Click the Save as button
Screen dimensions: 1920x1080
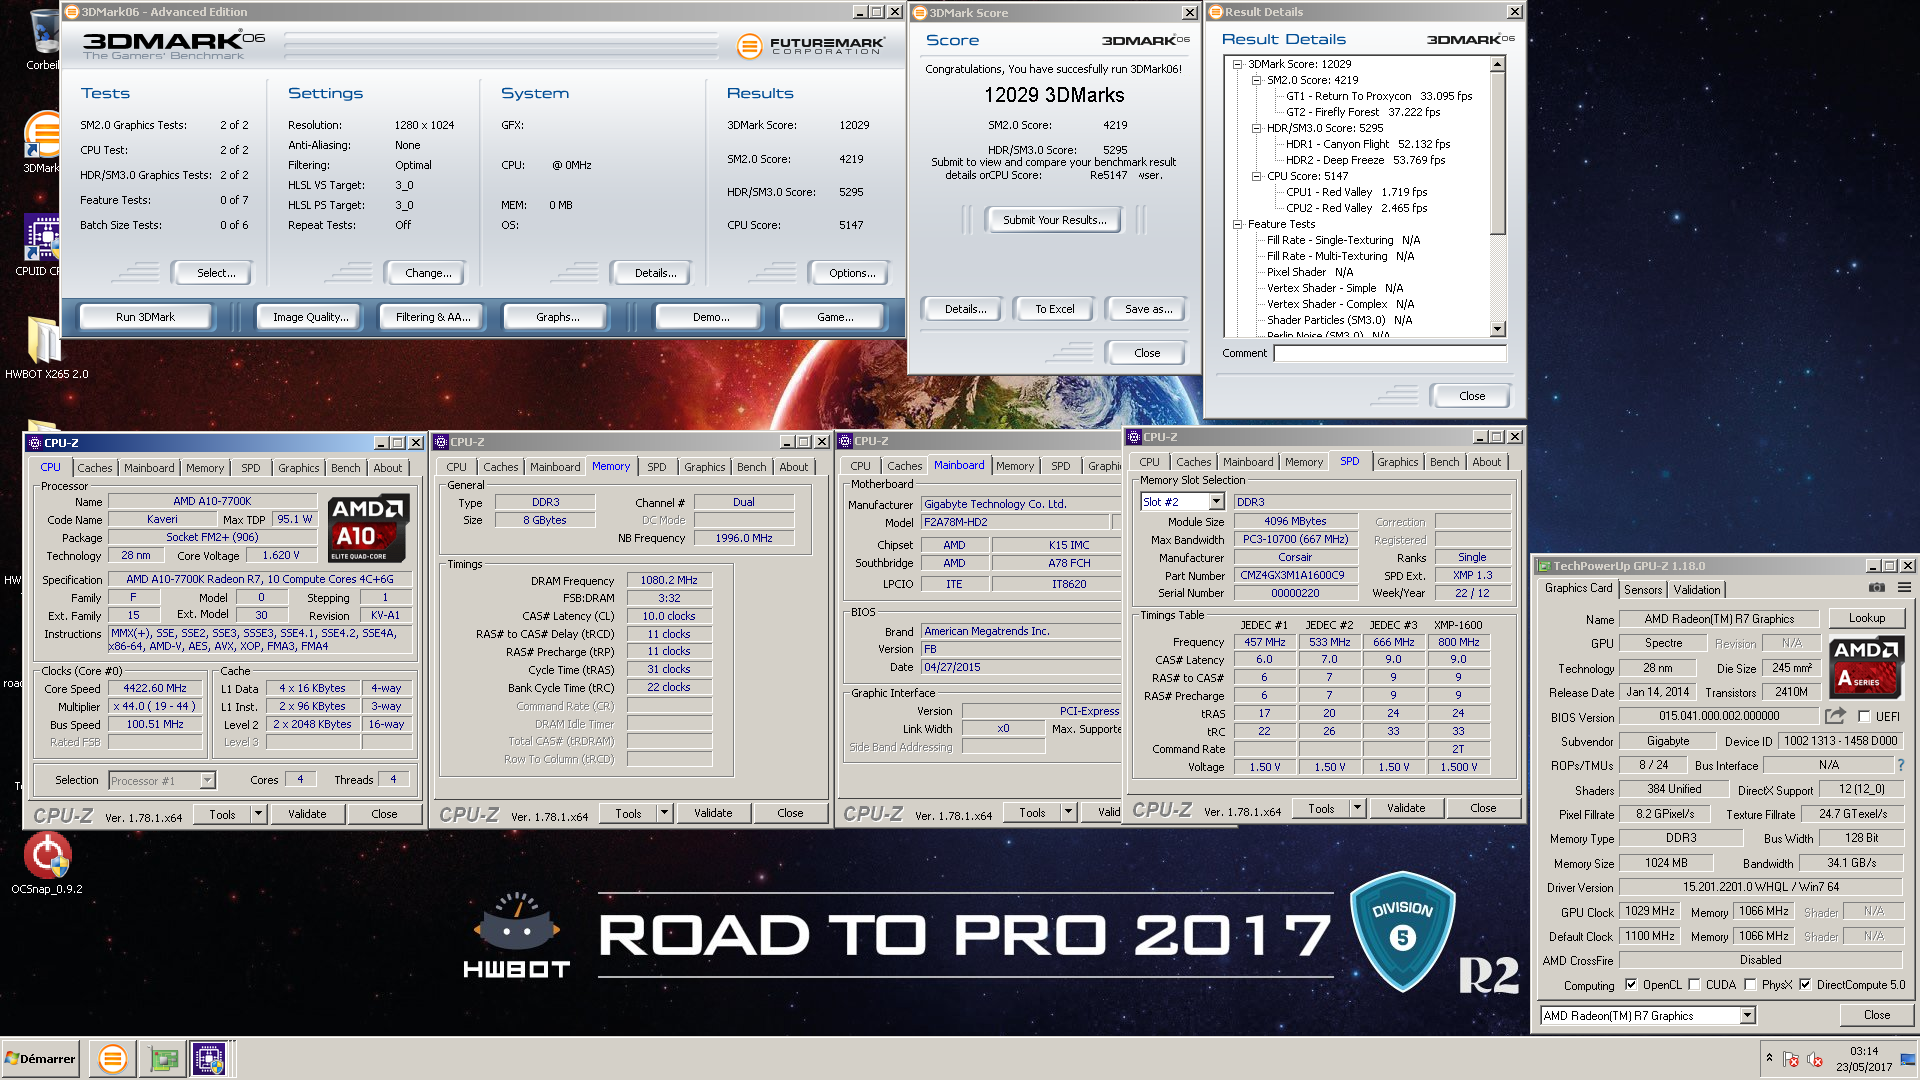point(1148,309)
